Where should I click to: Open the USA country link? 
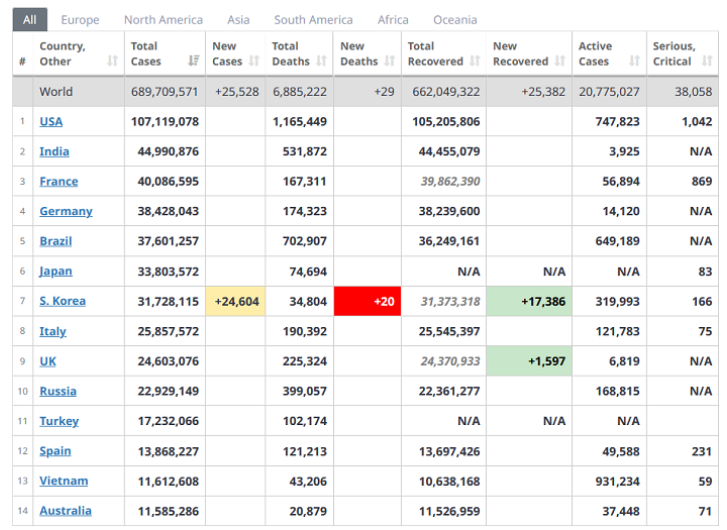tap(51, 121)
